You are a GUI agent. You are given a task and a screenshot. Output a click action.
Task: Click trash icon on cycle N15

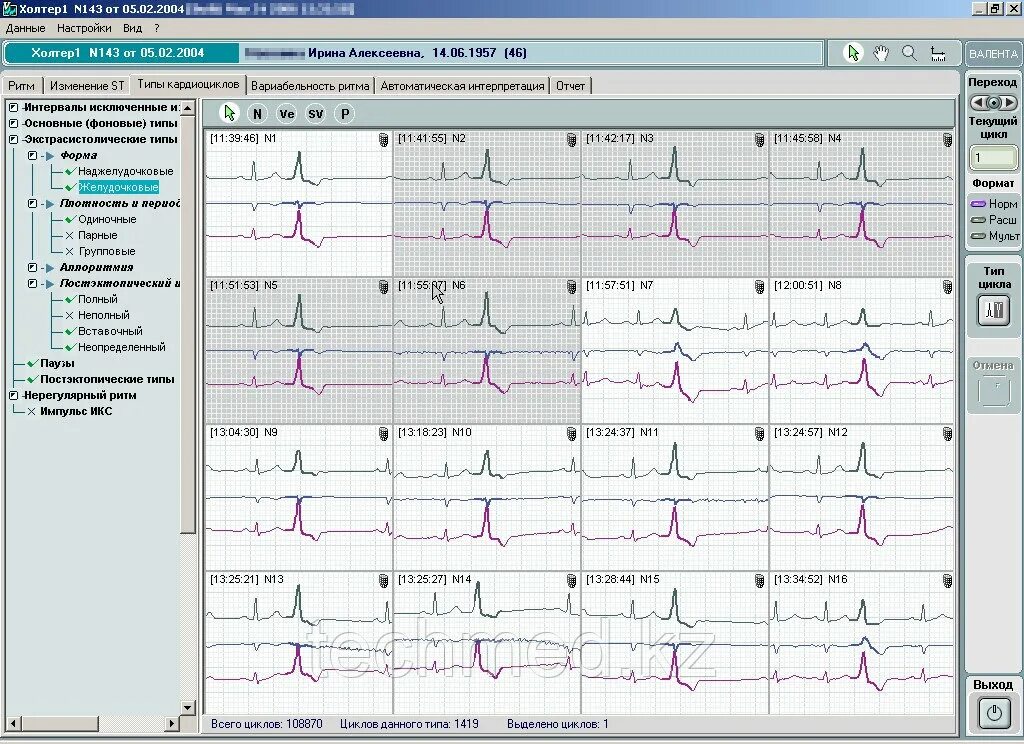pos(760,581)
